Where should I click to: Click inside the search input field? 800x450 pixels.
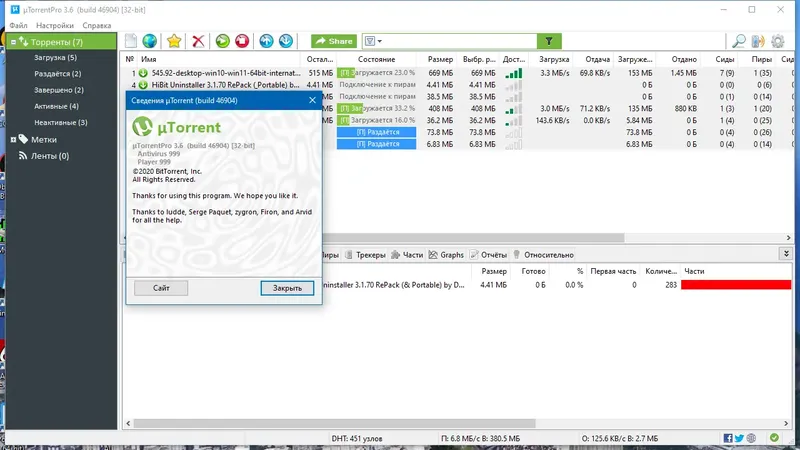point(459,41)
